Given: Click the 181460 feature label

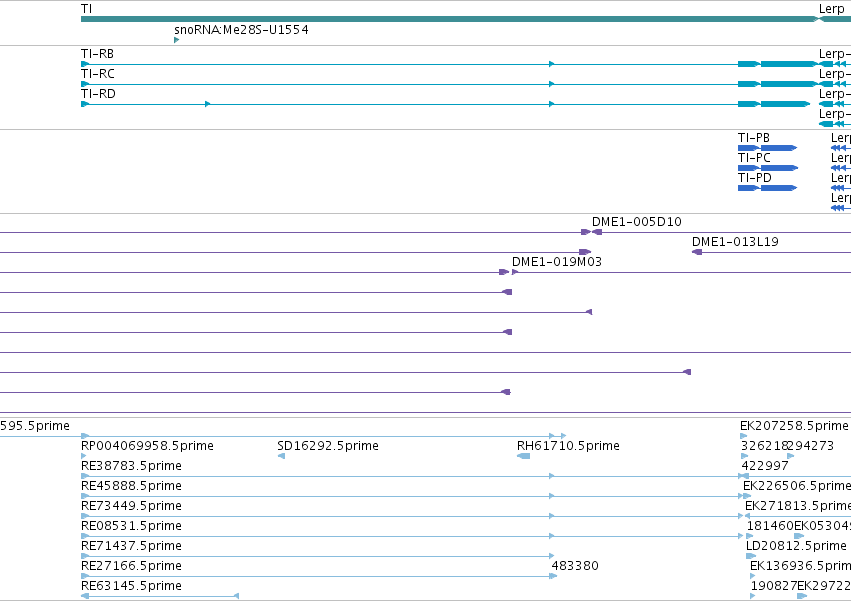Looking at the screenshot, I should 770,526.
